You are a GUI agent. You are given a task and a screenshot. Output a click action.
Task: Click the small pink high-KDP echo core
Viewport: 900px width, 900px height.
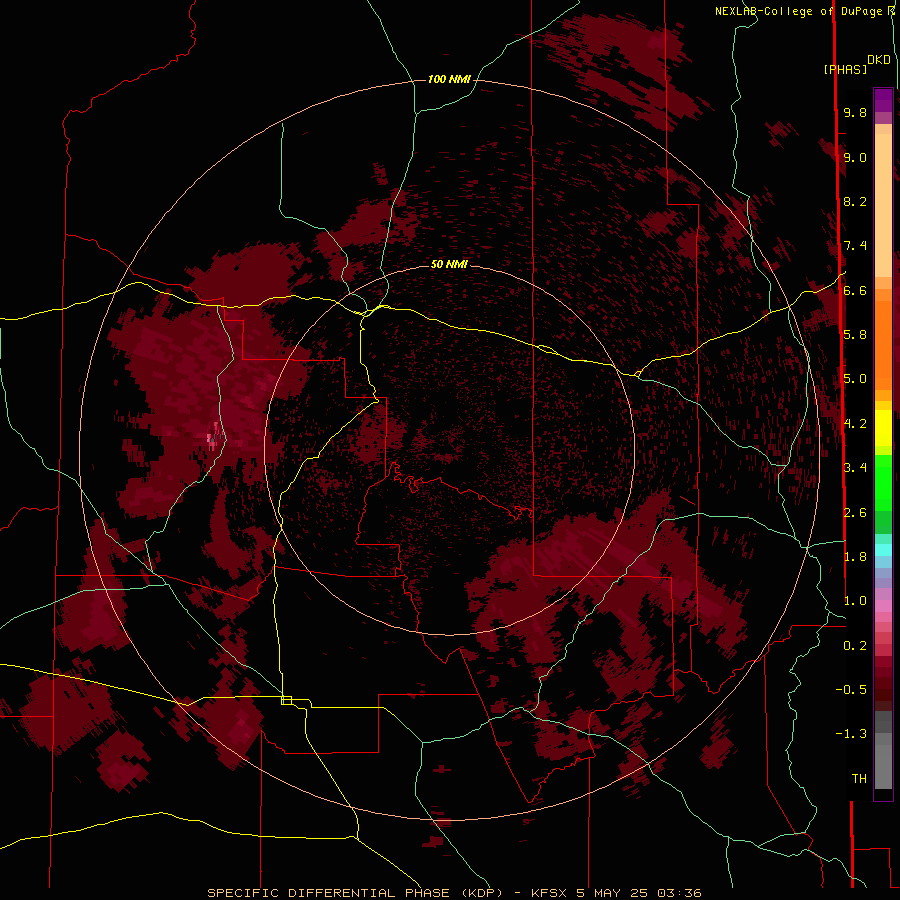tap(212, 439)
